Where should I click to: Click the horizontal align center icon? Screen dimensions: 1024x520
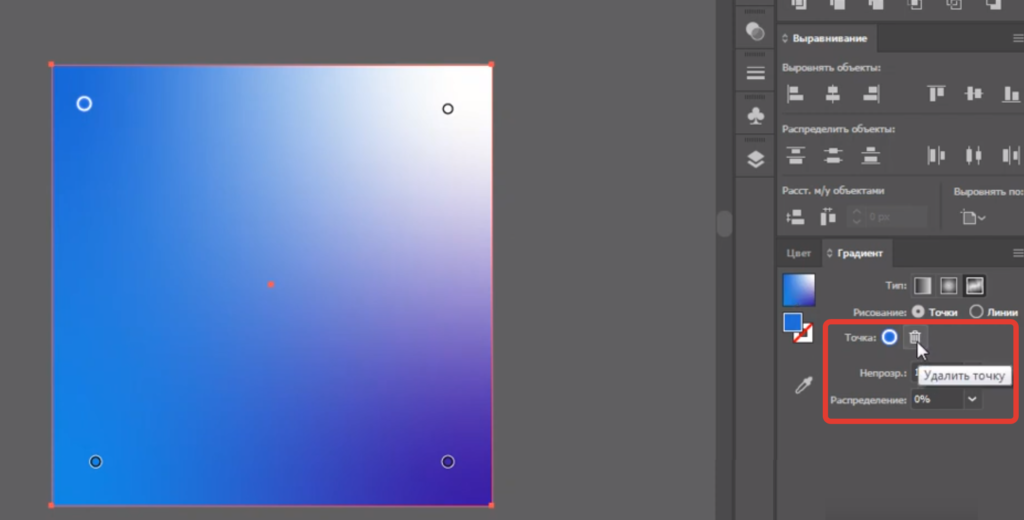coord(833,94)
